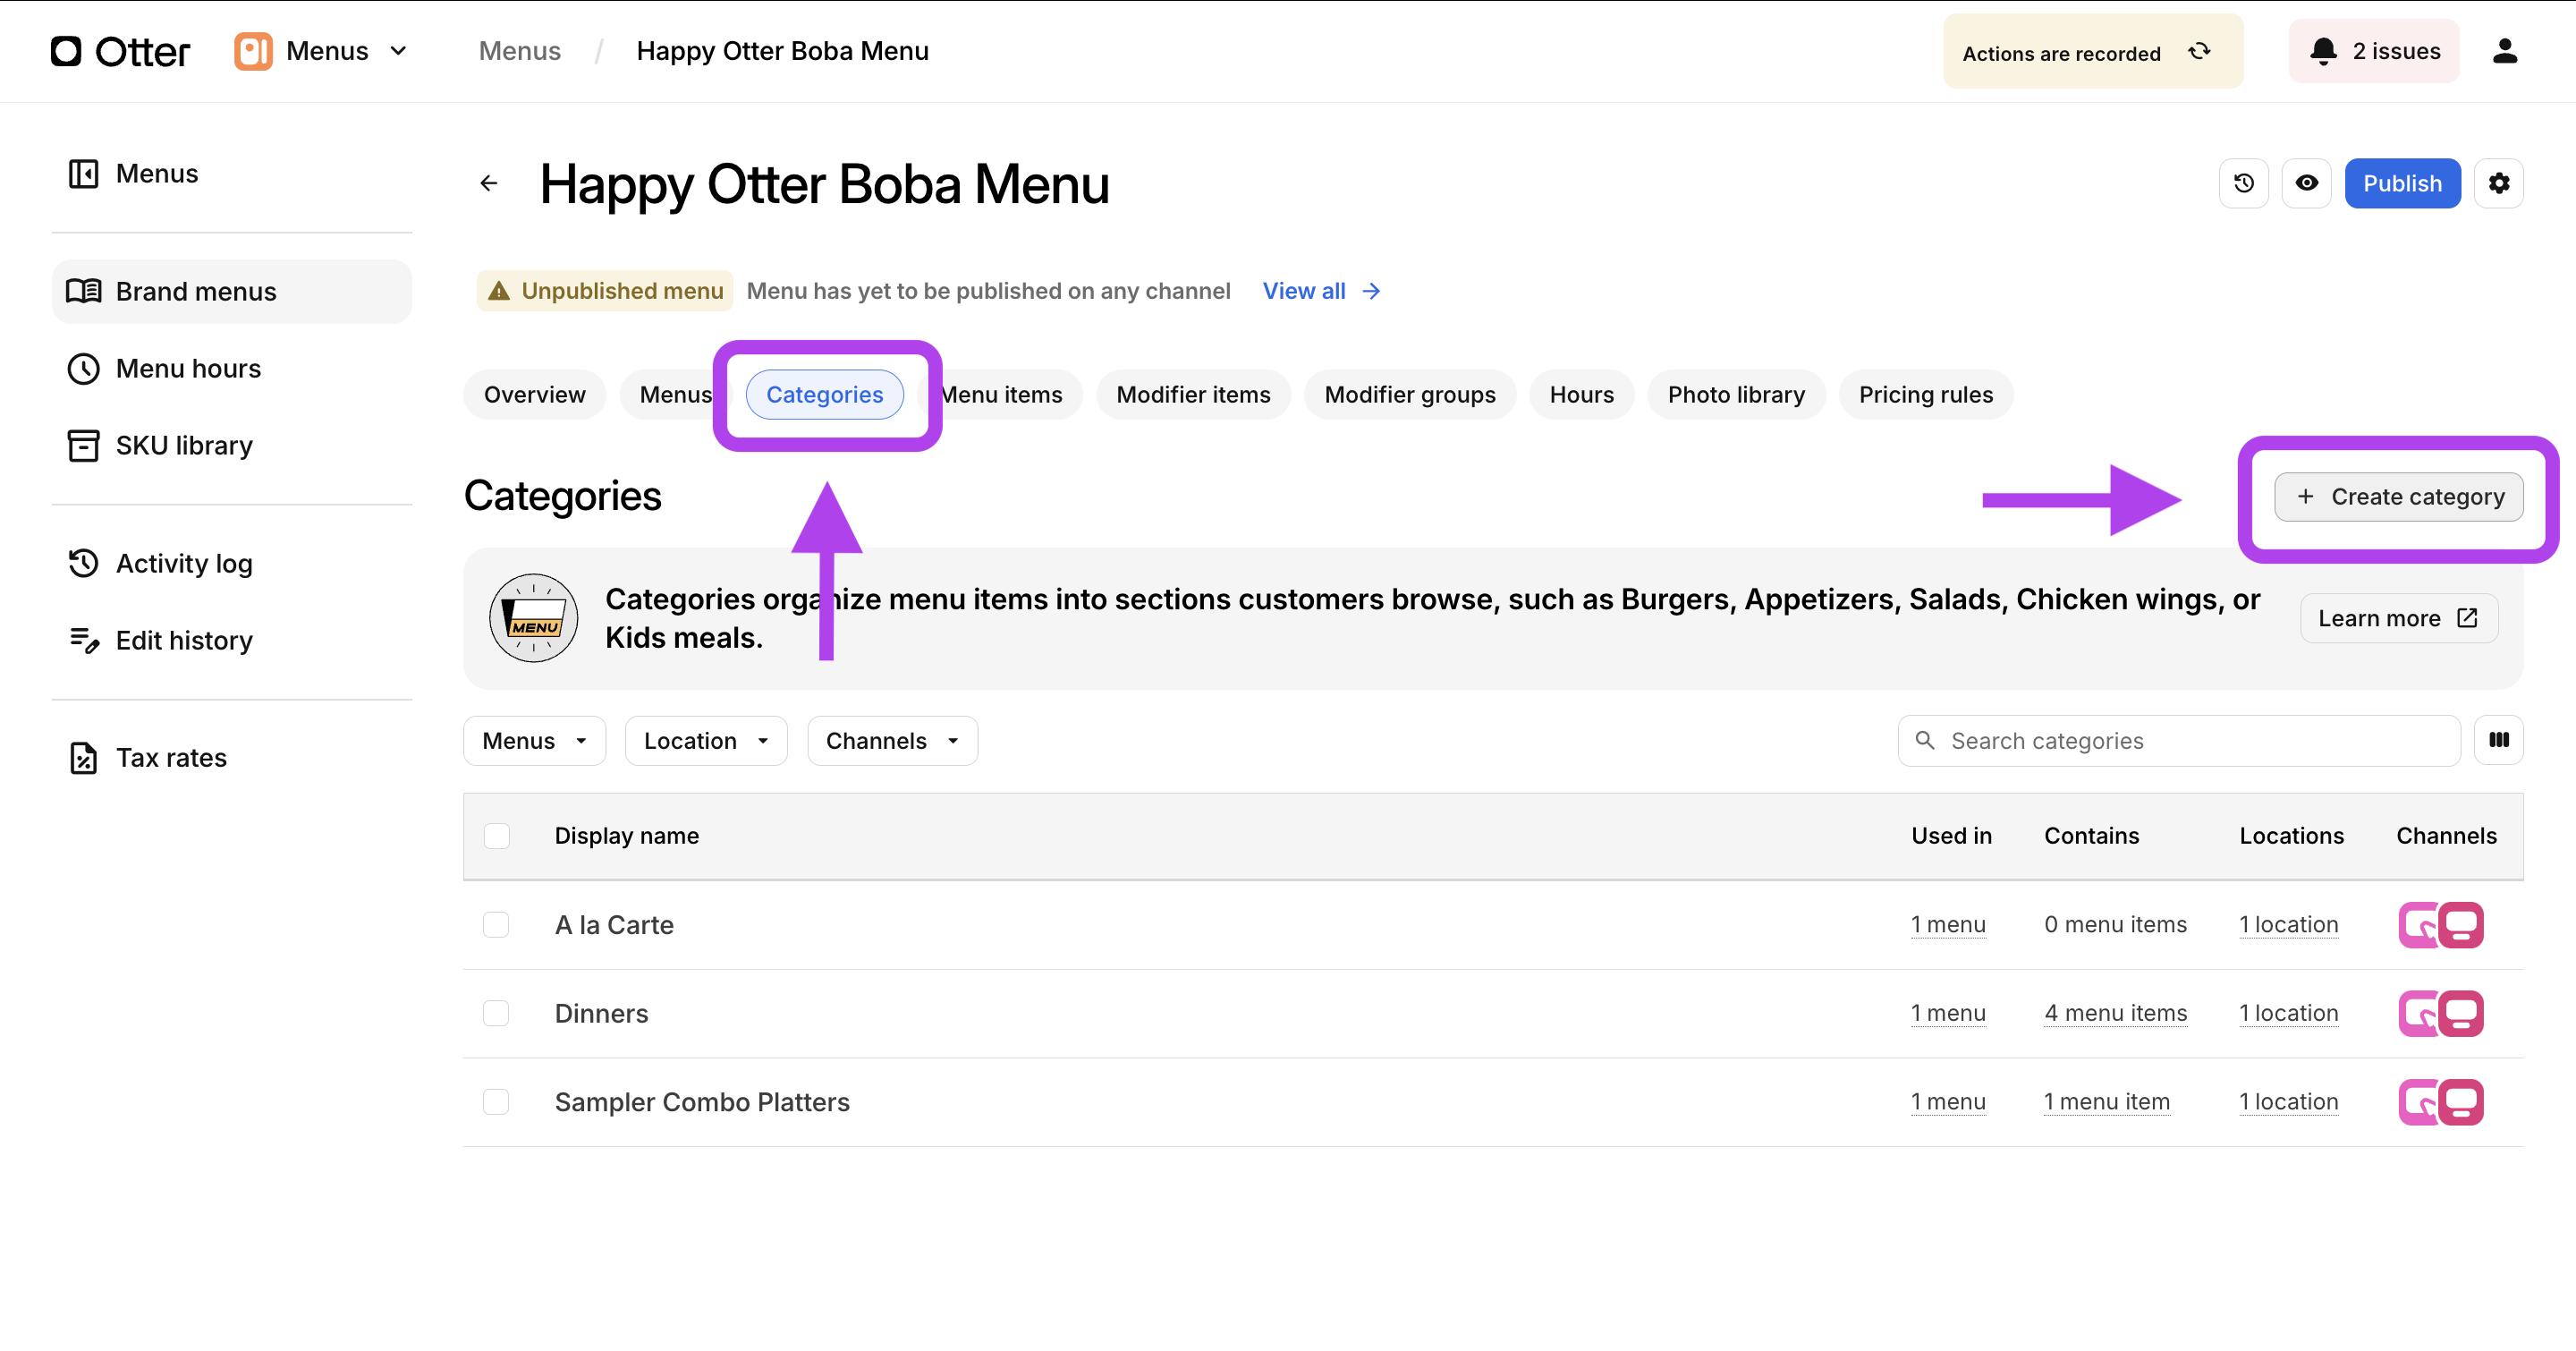
Task: Click '1 menu item' for Sampler Combo Platters
Action: tap(2107, 1102)
